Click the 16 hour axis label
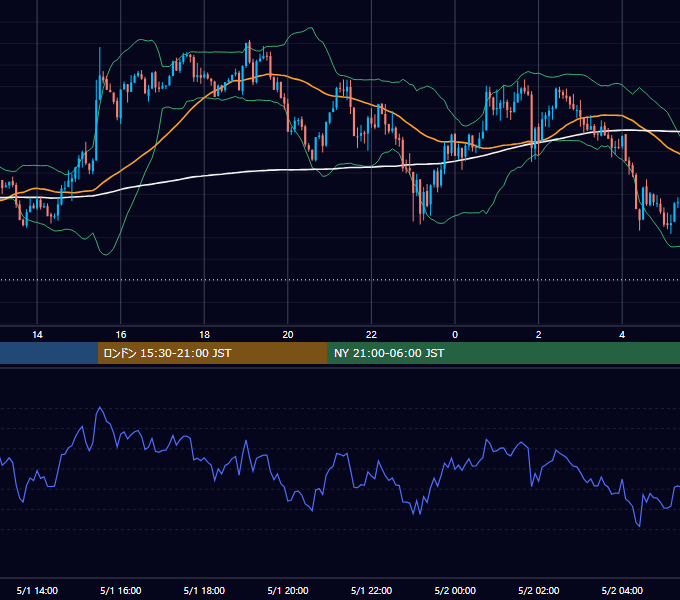680x600 pixels. 121,335
